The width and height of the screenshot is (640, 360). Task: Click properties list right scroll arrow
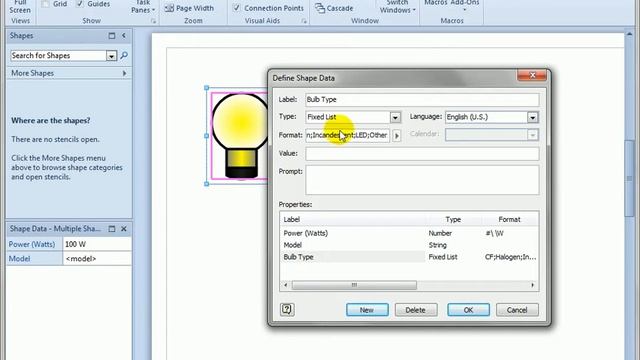pos(532,285)
